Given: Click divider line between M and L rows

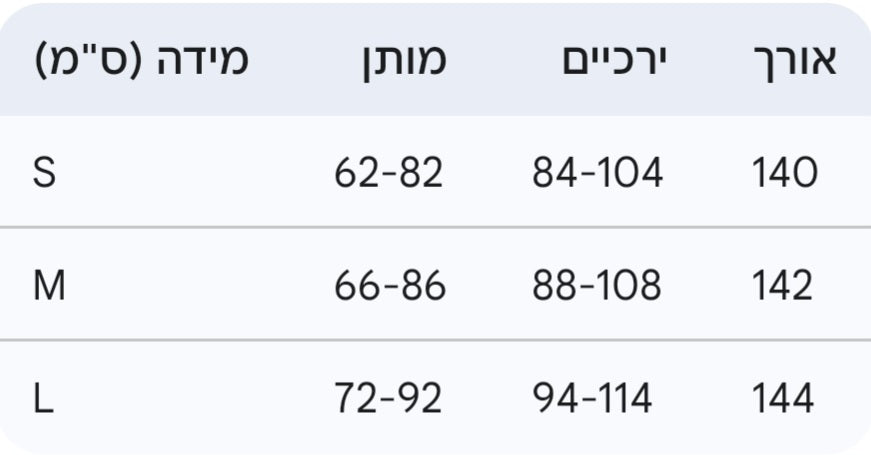Looking at the screenshot, I should [x=435, y=341].
